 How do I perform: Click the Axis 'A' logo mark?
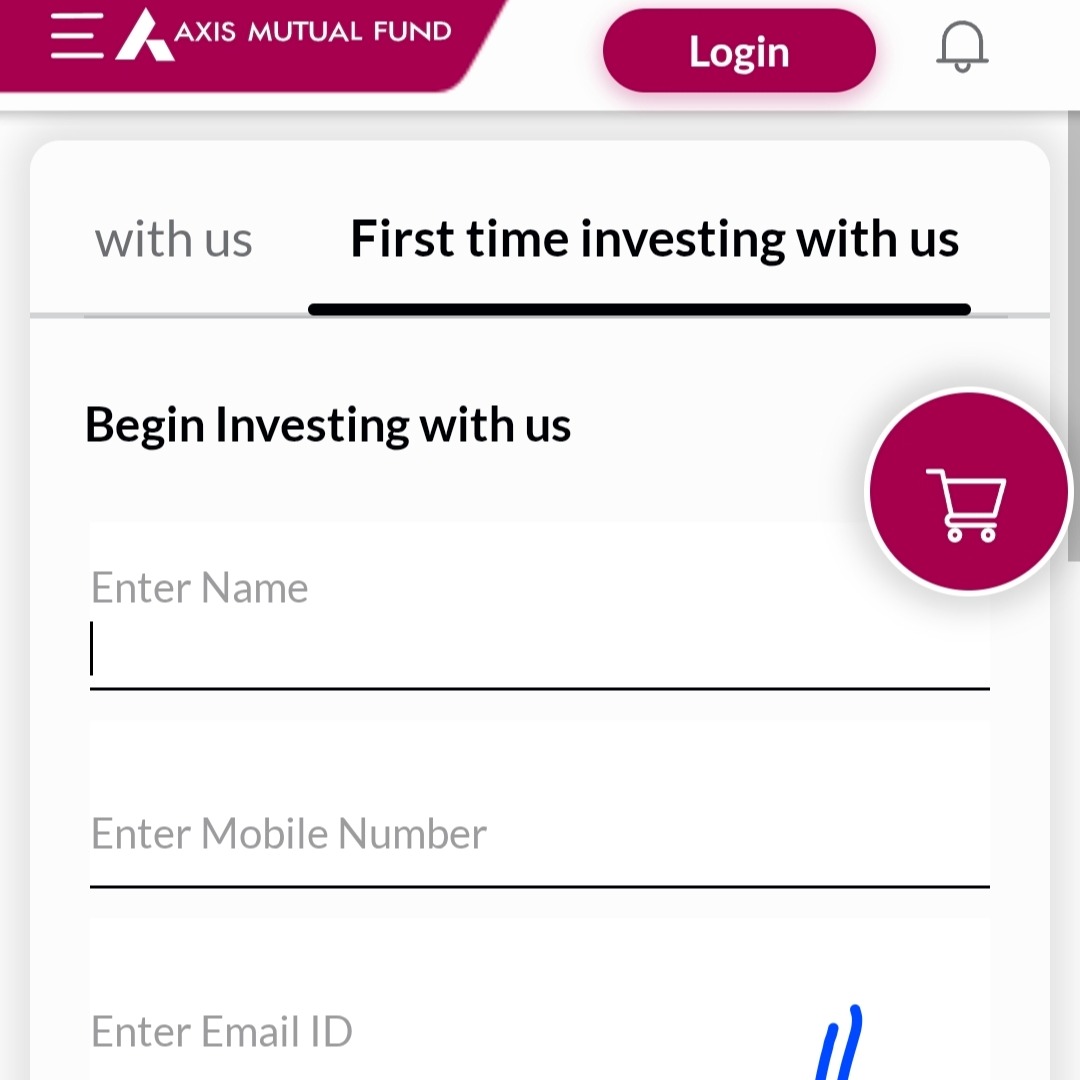click(143, 35)
